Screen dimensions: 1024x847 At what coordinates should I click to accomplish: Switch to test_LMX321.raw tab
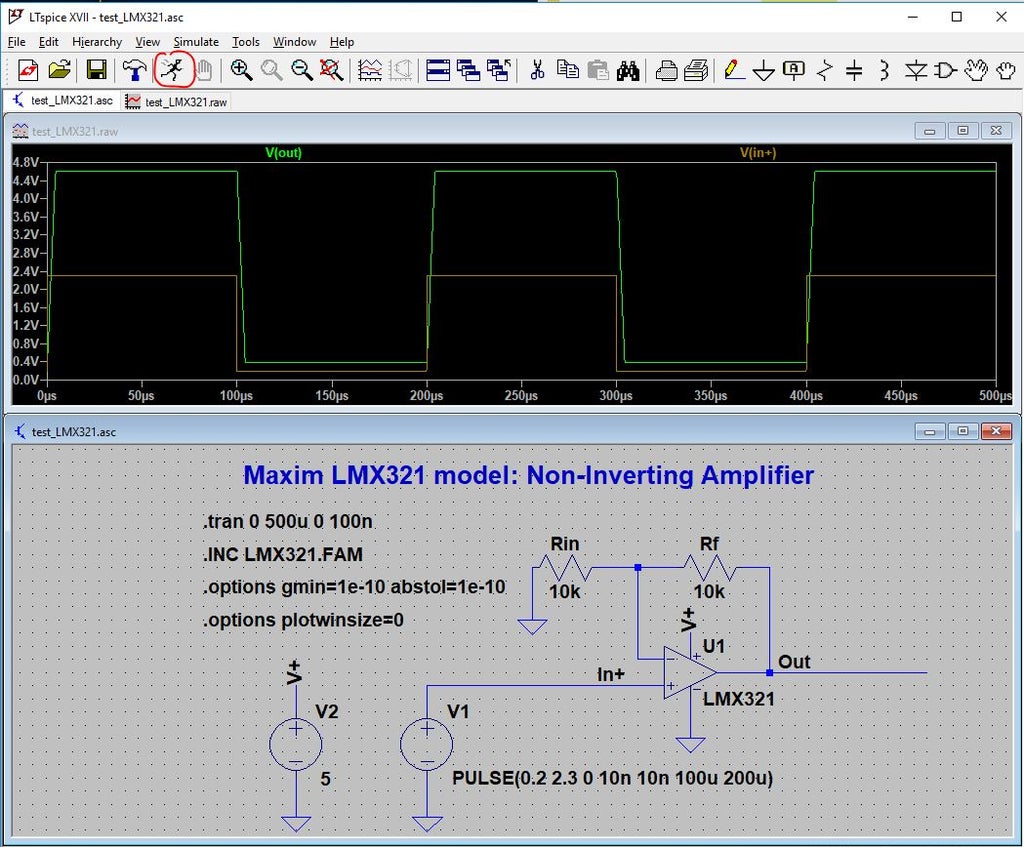(x=176, y=102)
